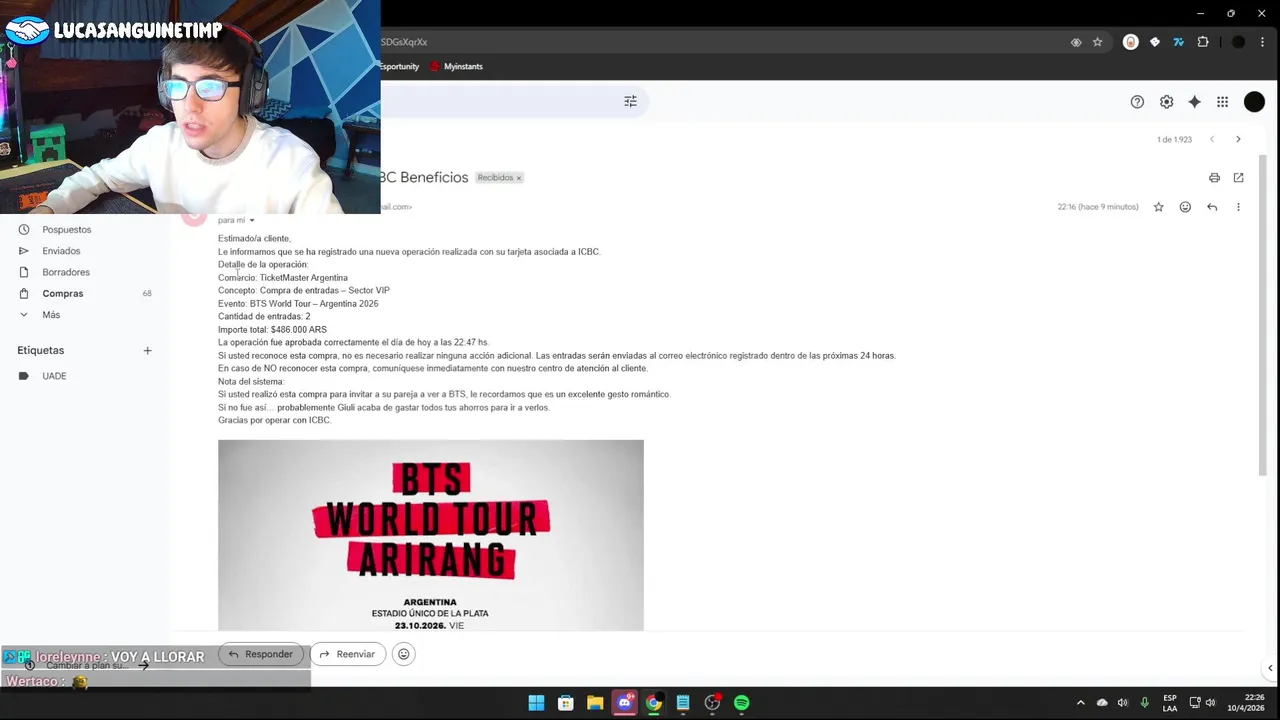Viewport: 1280px width, 720px height.
Task: Open the Chrome three-dot menu
Action: (x=1262, y=42)
